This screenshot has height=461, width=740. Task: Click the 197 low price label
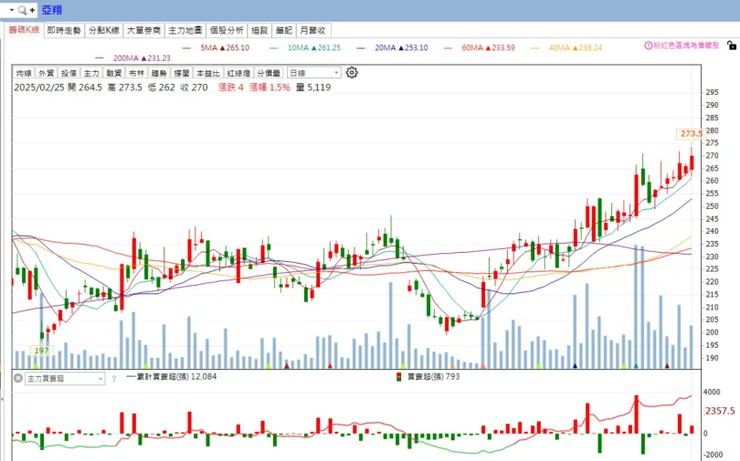pyautogui.click(x=42, y=351)
